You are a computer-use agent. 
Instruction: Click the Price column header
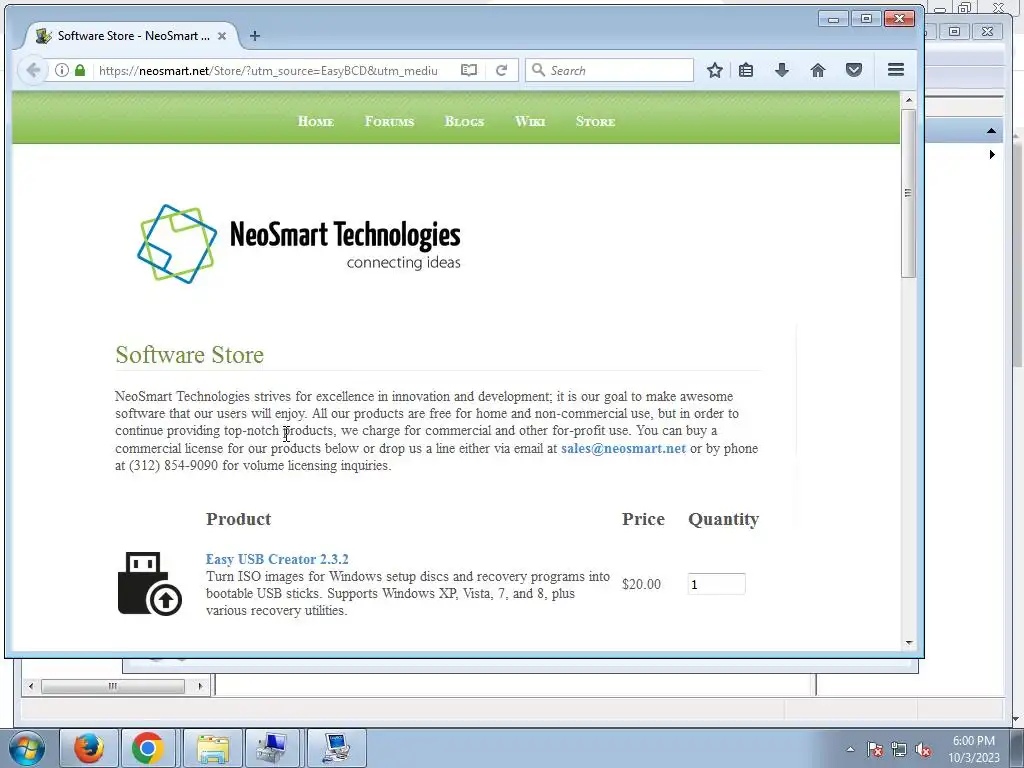coord(643,519)
